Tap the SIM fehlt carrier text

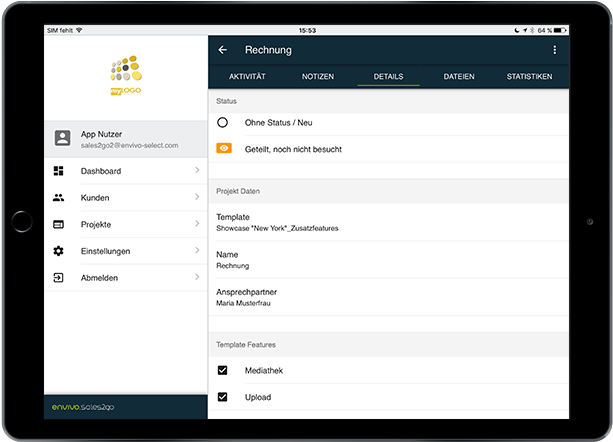tap(60, 30)
